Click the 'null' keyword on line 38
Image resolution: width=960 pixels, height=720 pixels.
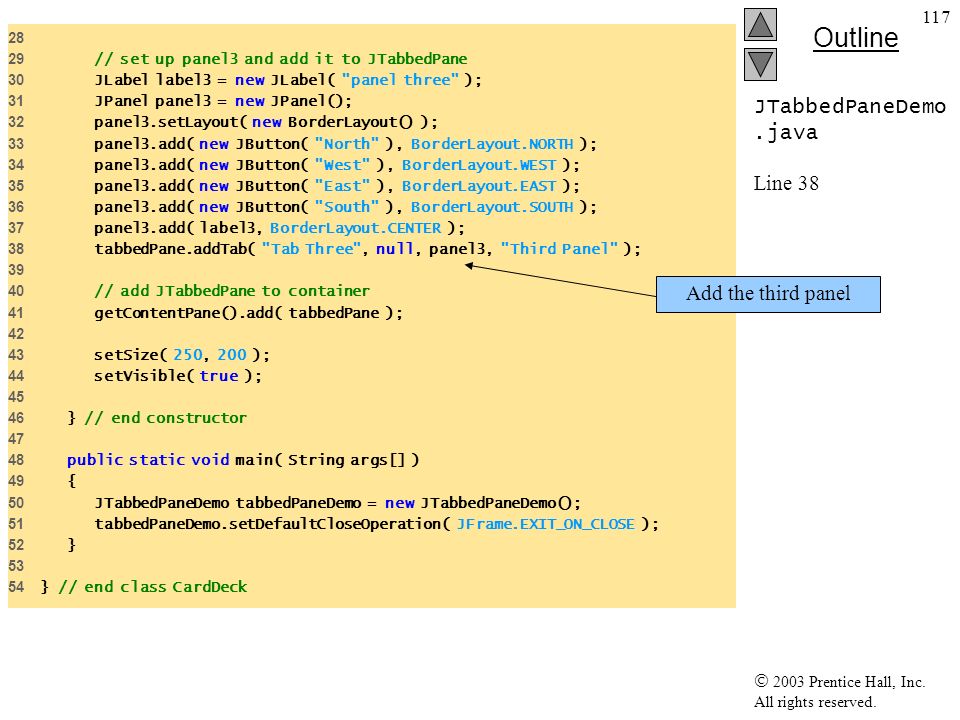coord(394,249)
